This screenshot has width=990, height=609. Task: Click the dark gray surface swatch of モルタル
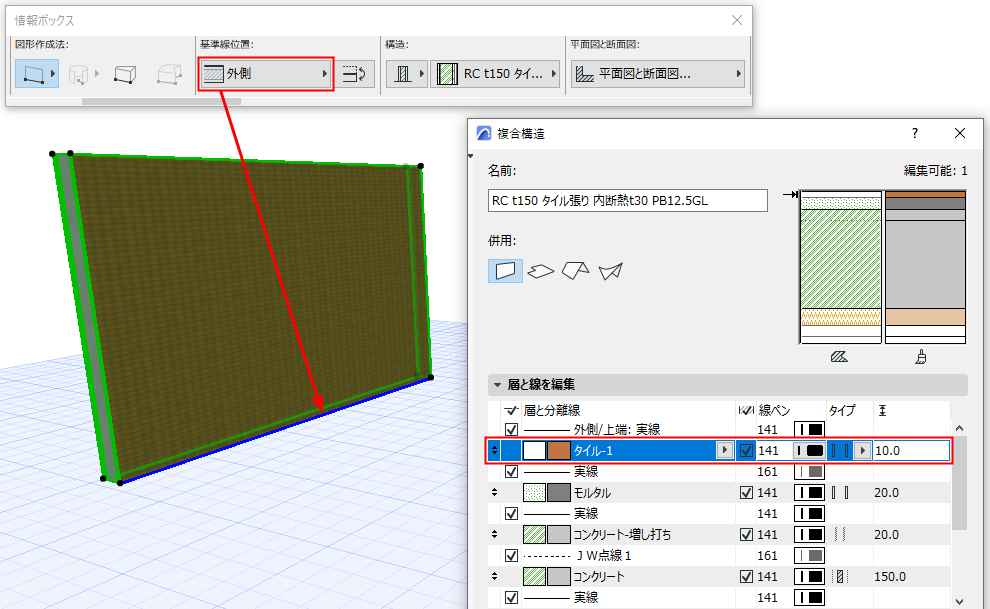pos(559,492)
